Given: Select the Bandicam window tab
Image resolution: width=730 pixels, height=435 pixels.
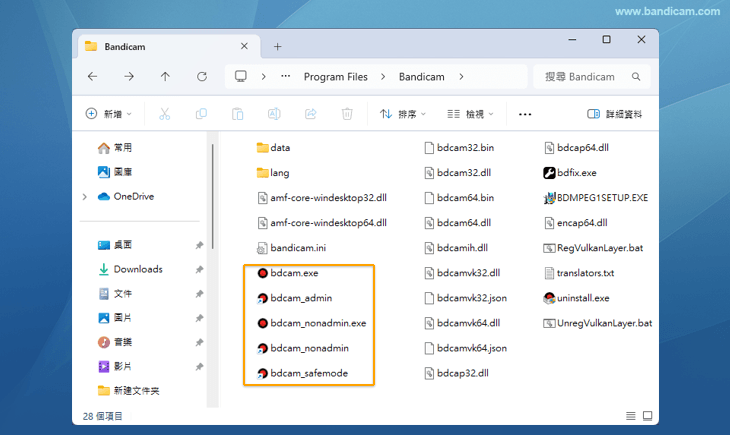Looking at the screenshot, I should click(167, 47).
